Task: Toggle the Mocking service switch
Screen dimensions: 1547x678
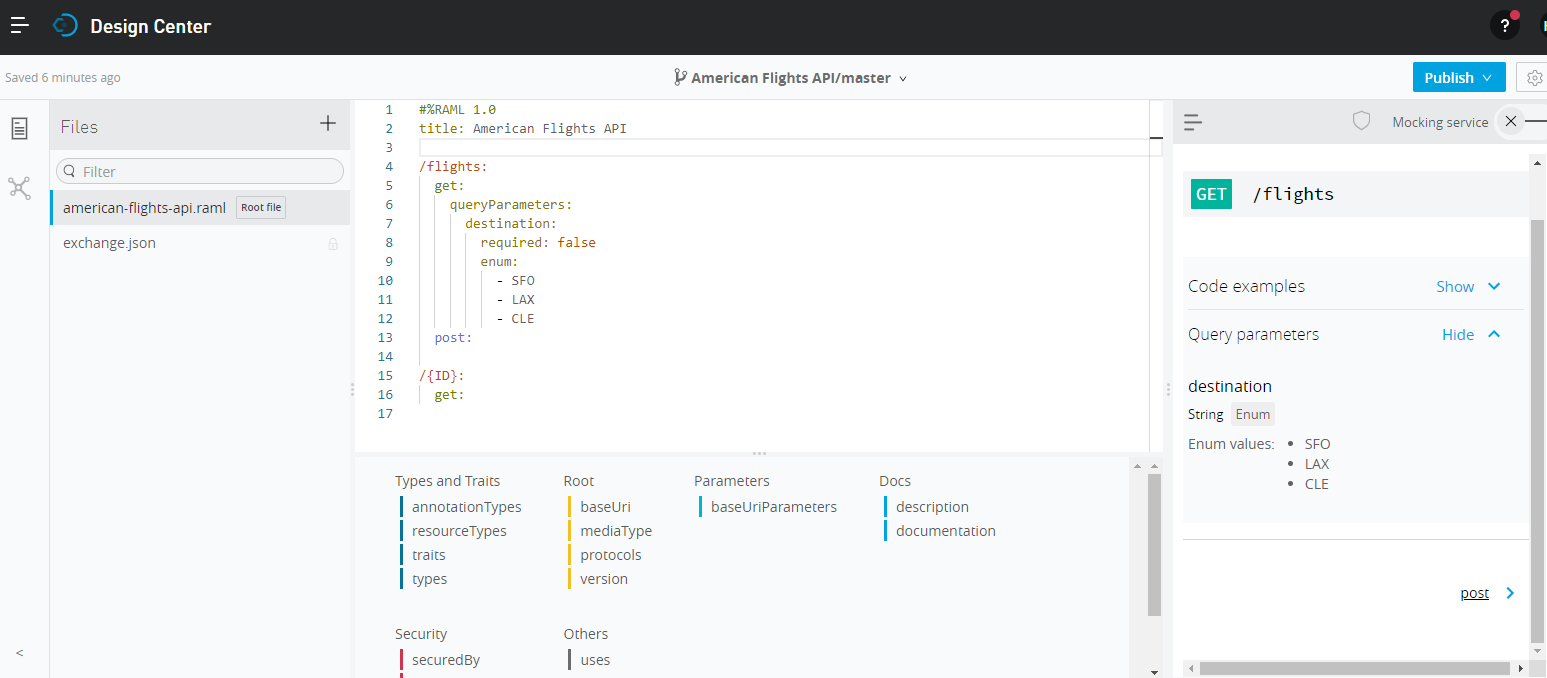Action: click(1521, 121)
